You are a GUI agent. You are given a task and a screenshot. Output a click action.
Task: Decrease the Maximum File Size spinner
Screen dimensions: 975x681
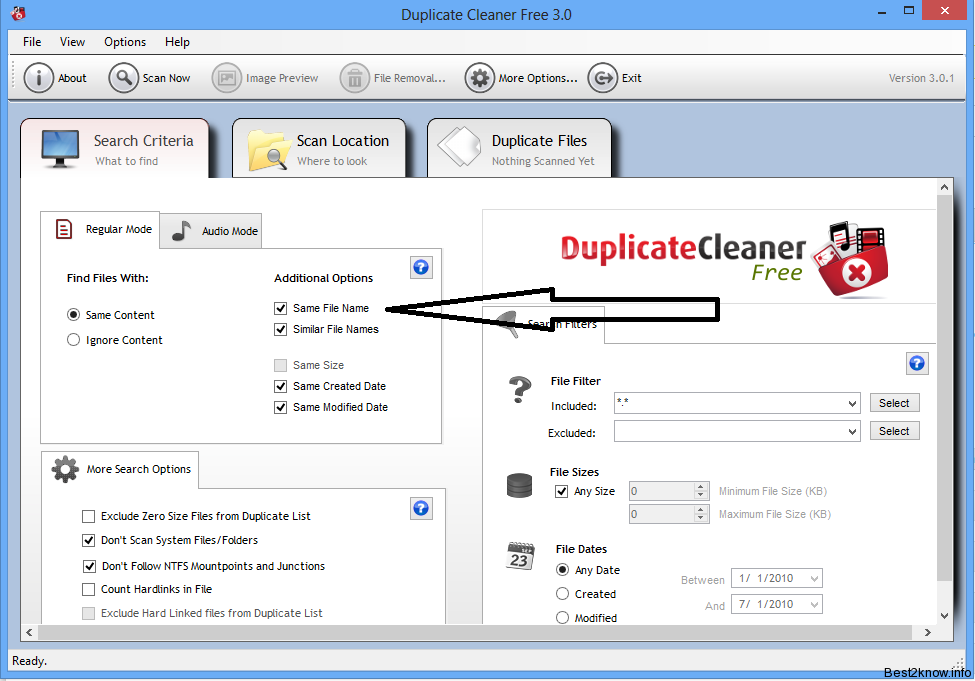(701, 518)
